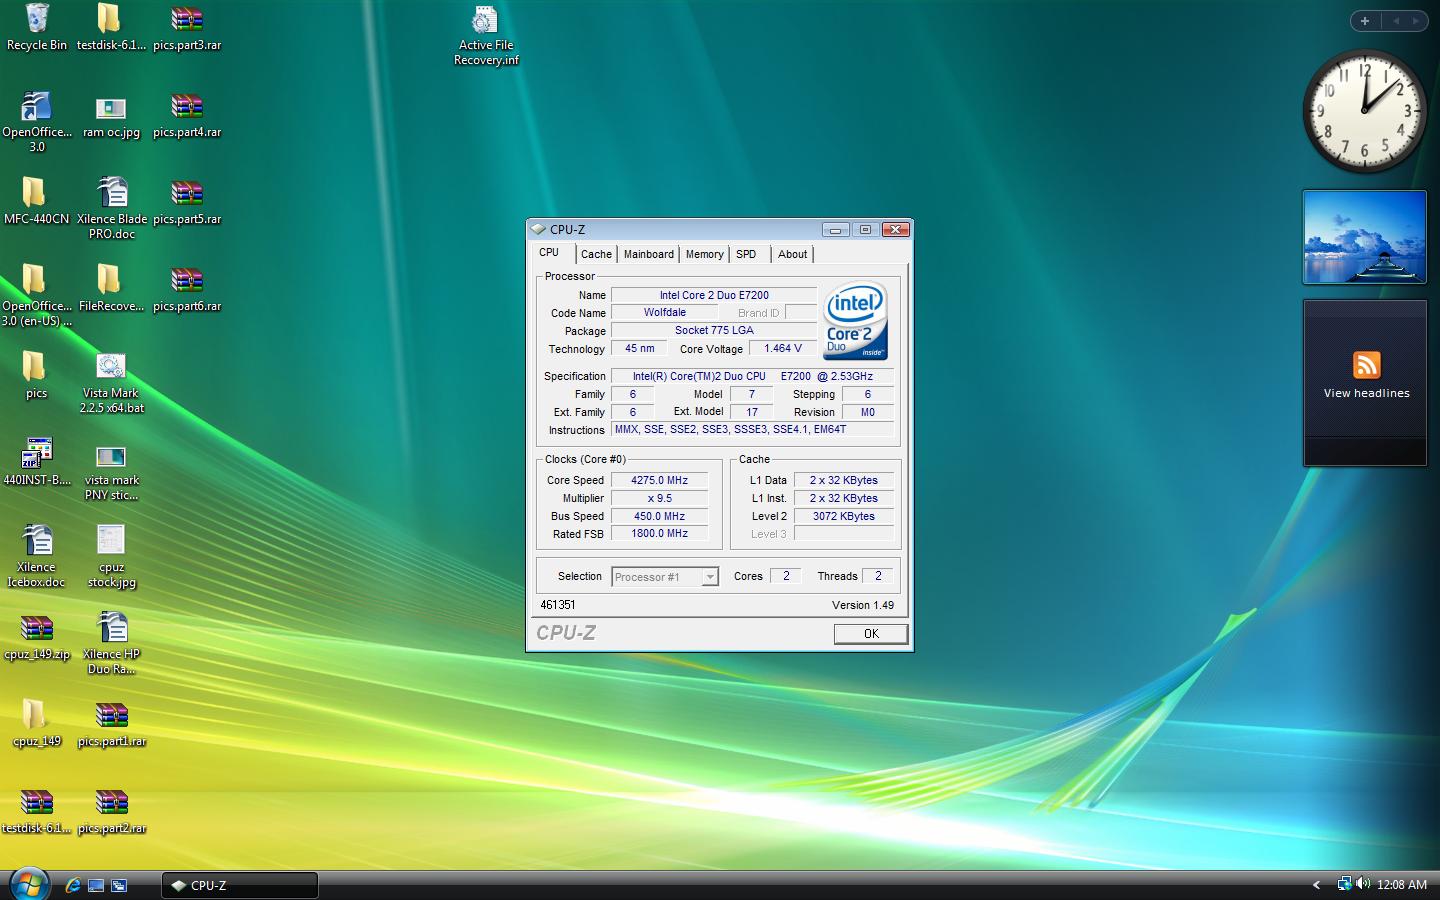Click Rated FSB value 1800.0 MHz
Viewport: 1440px width, 900px height.
tap(659, 534)
